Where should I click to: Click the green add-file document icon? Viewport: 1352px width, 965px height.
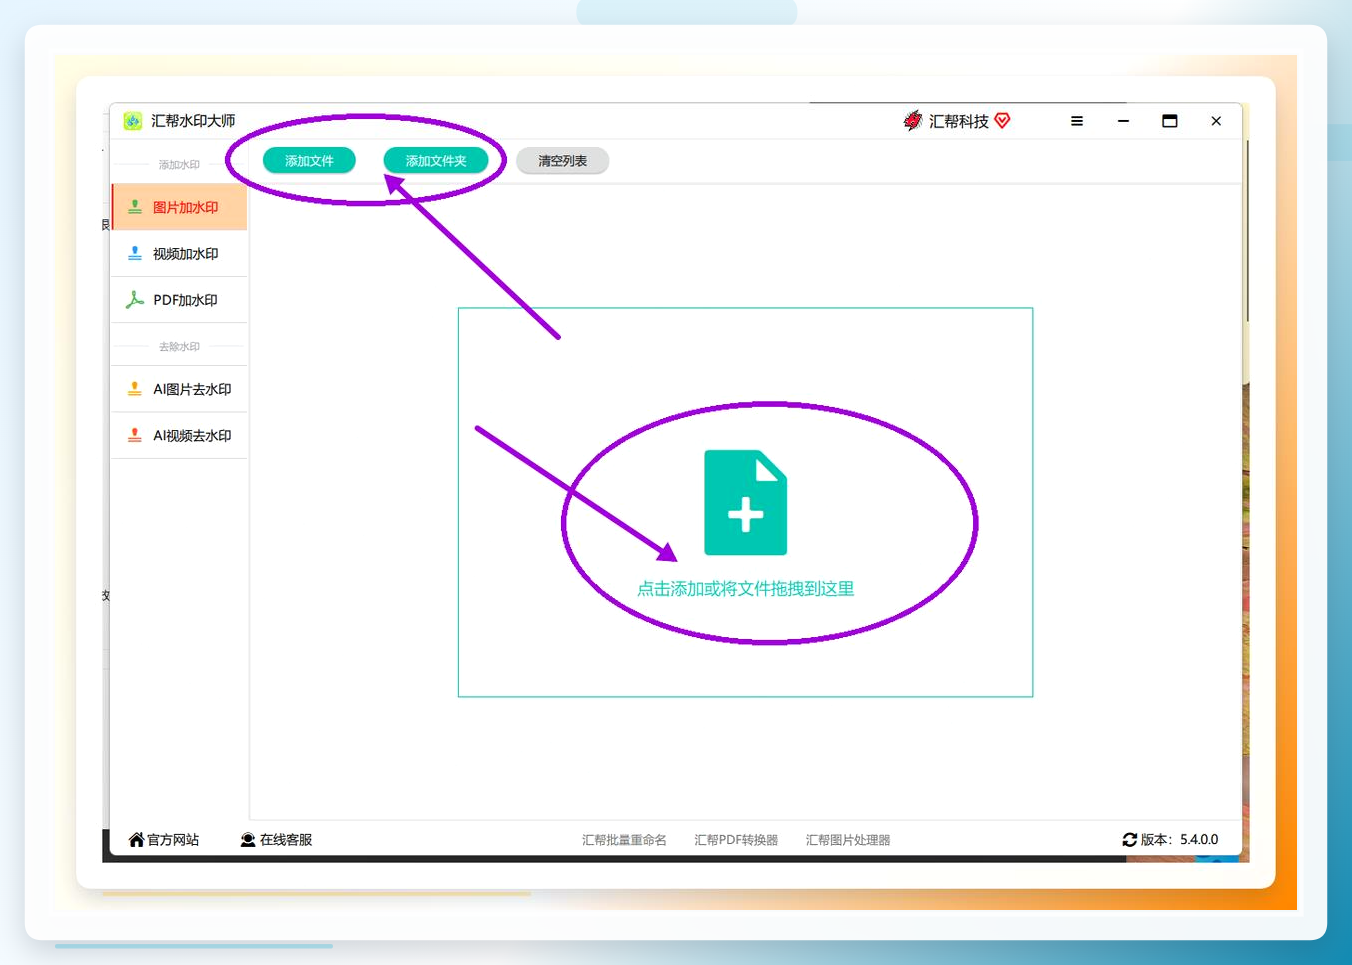pos(745,502)
